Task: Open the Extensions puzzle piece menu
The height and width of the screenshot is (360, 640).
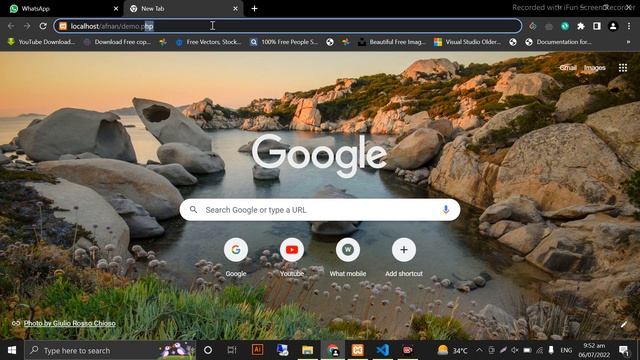Action: [581, 26]
